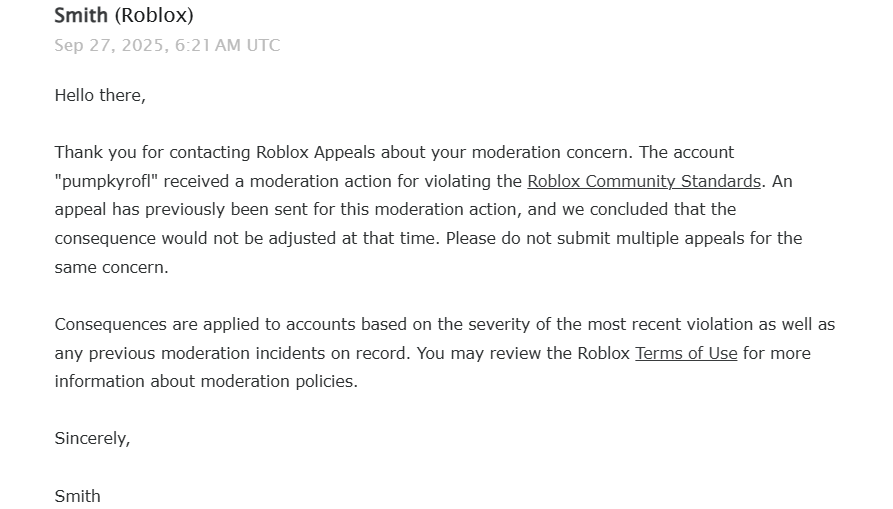Click the Please do not submit multiple appeals sentence

pos(624,238)
